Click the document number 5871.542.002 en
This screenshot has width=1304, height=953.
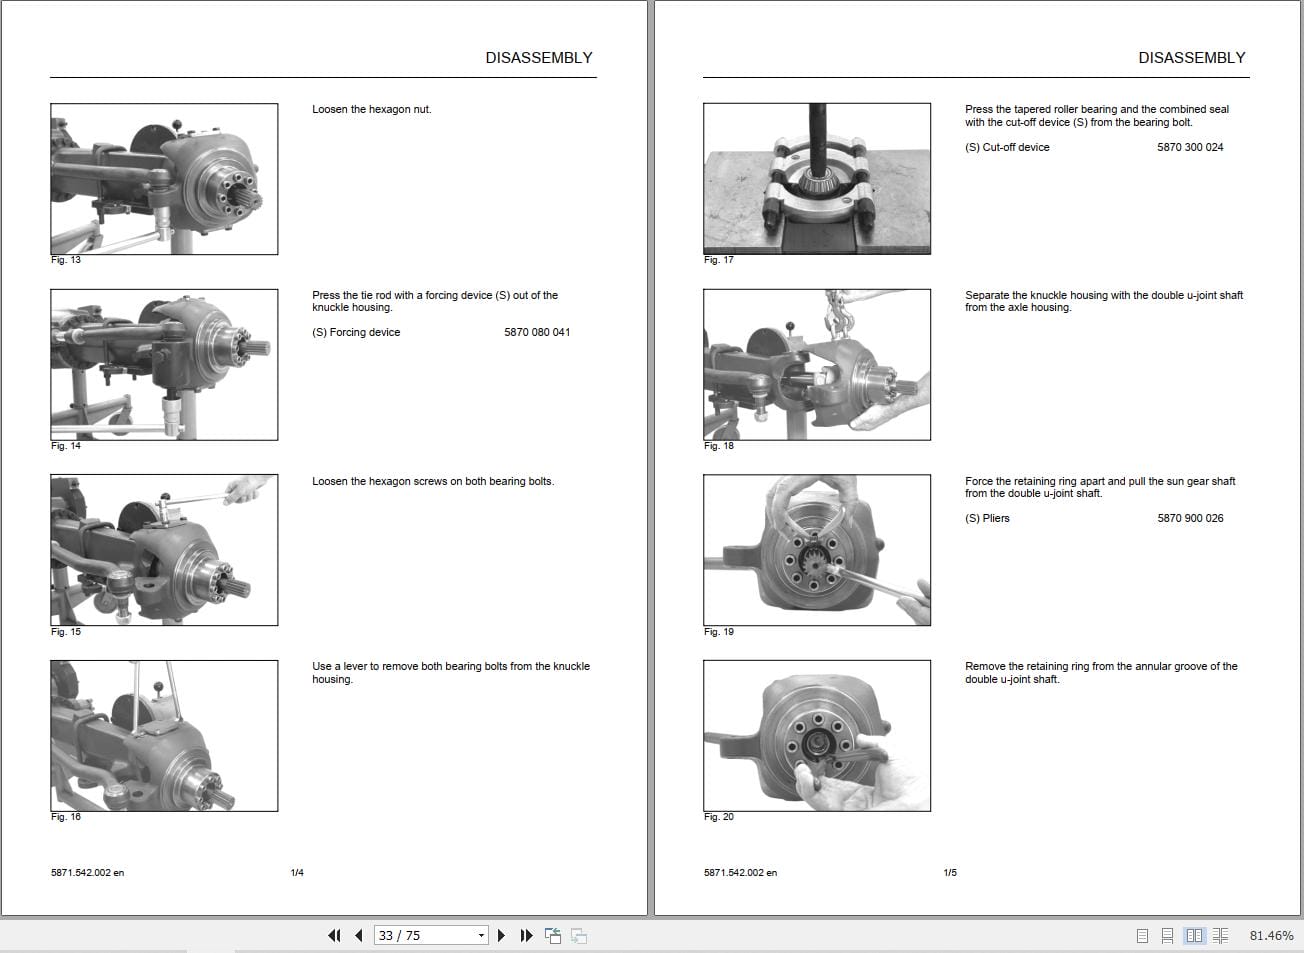[x=89, y=872]
